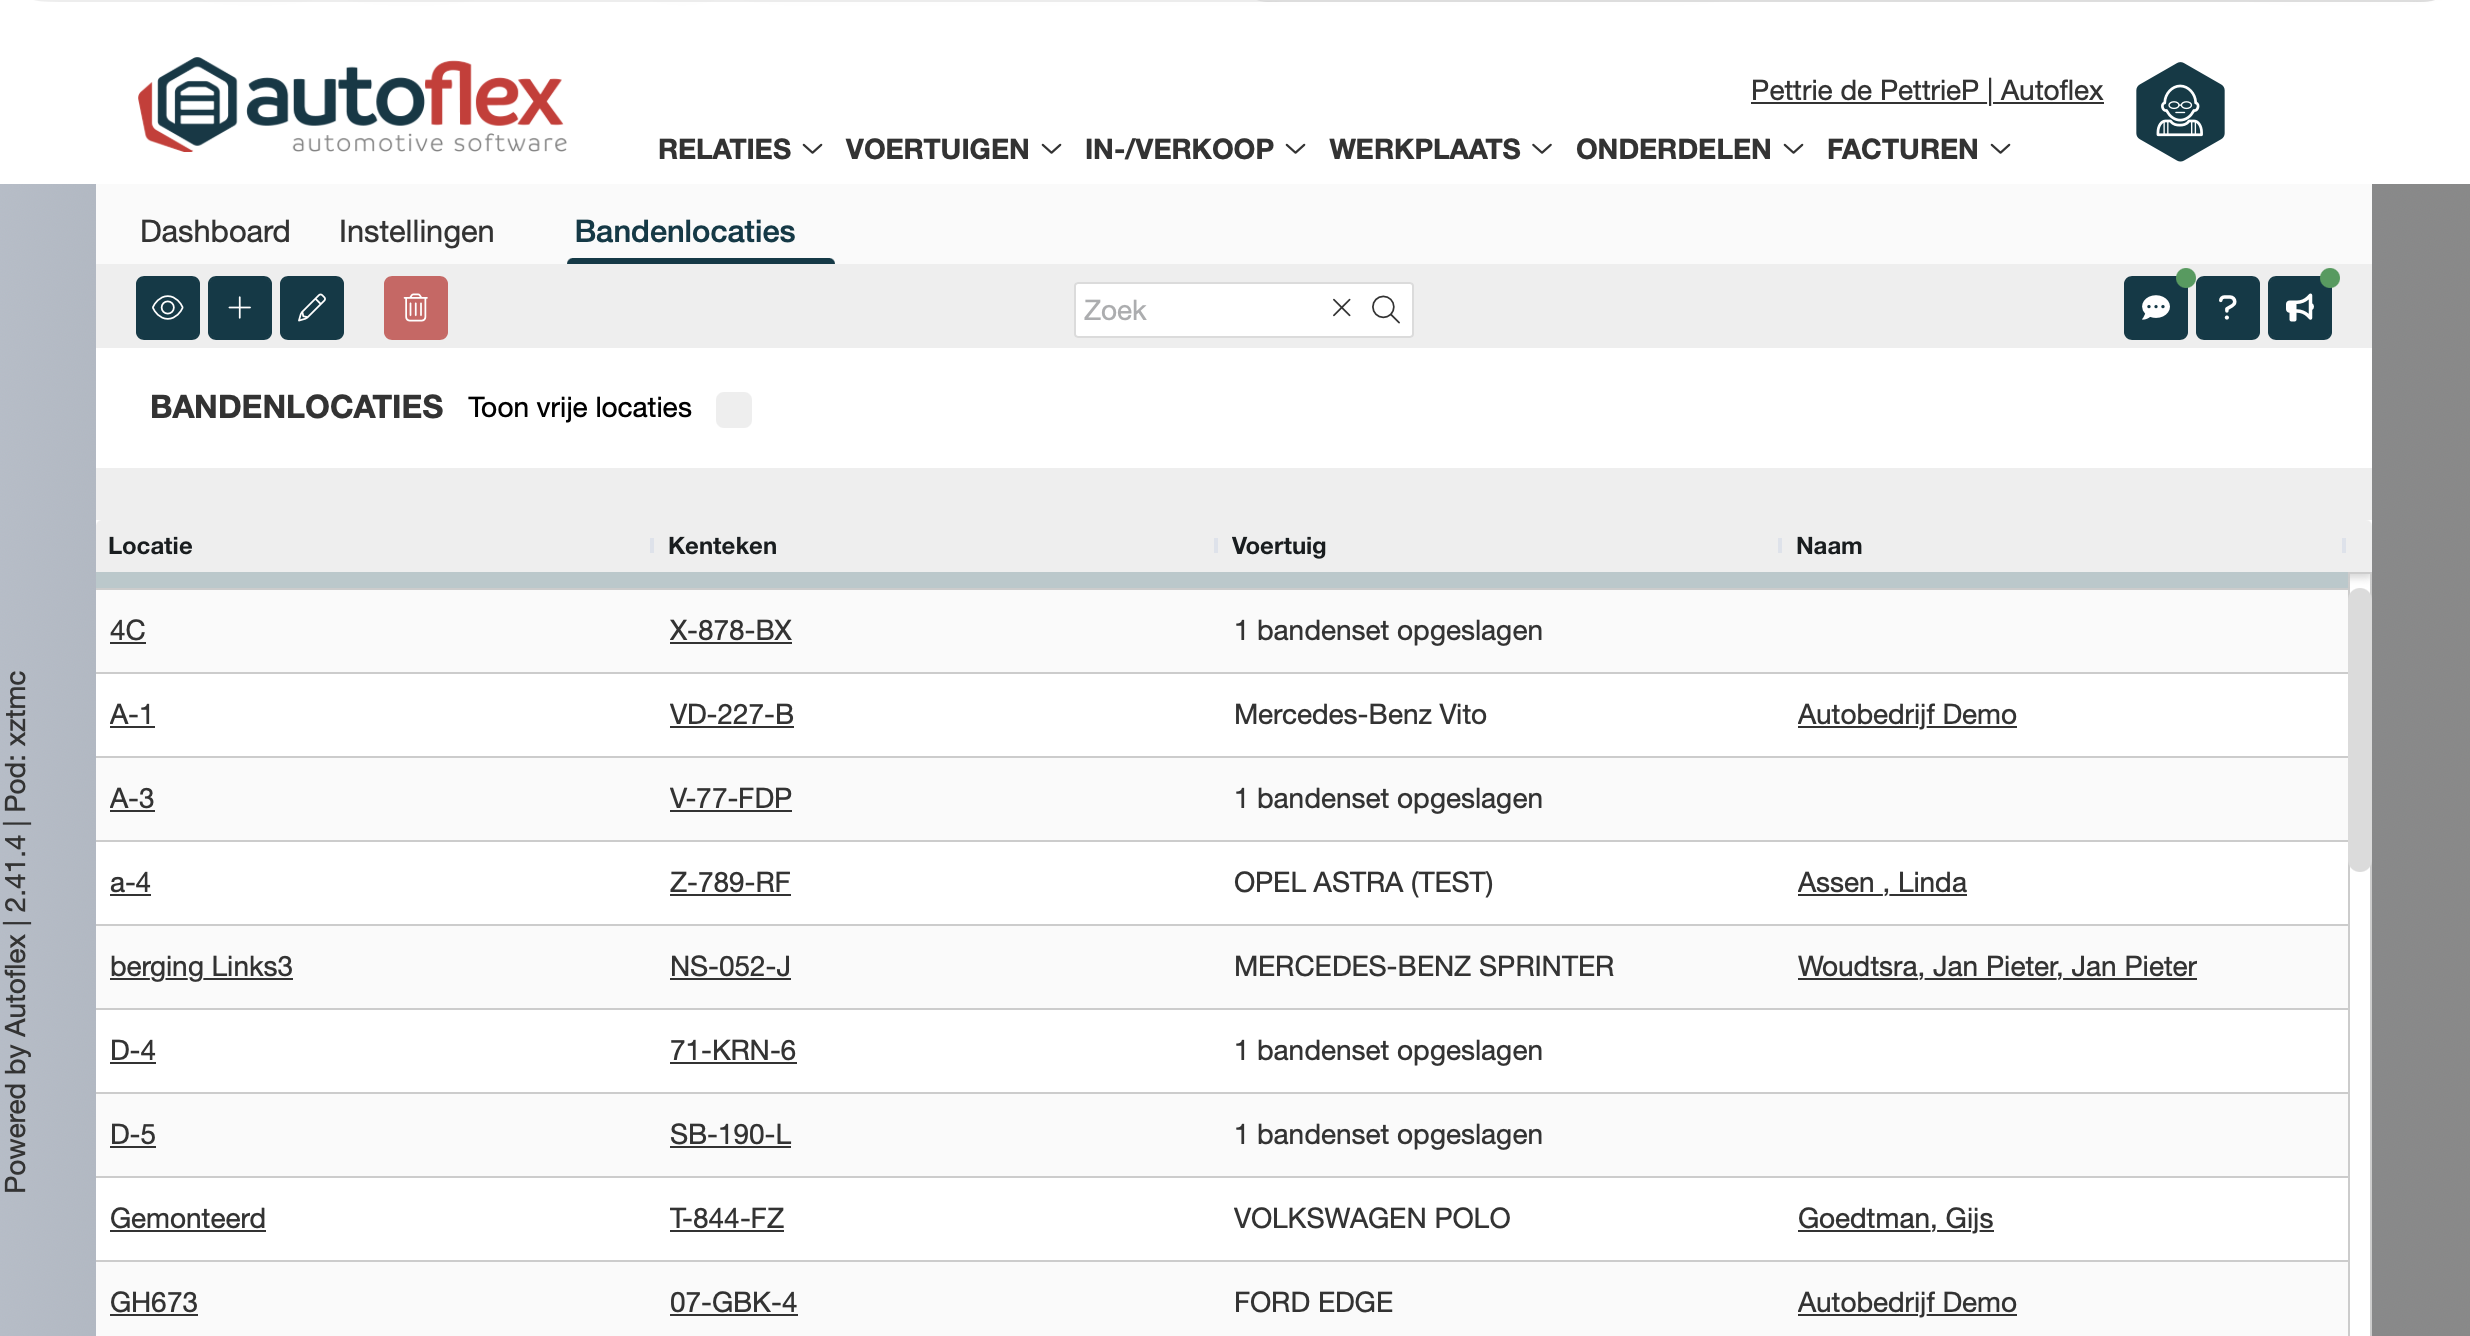
Task: Select MERCEDES-BENZ SPRINTER cell
Action: tap(1423, 966)
